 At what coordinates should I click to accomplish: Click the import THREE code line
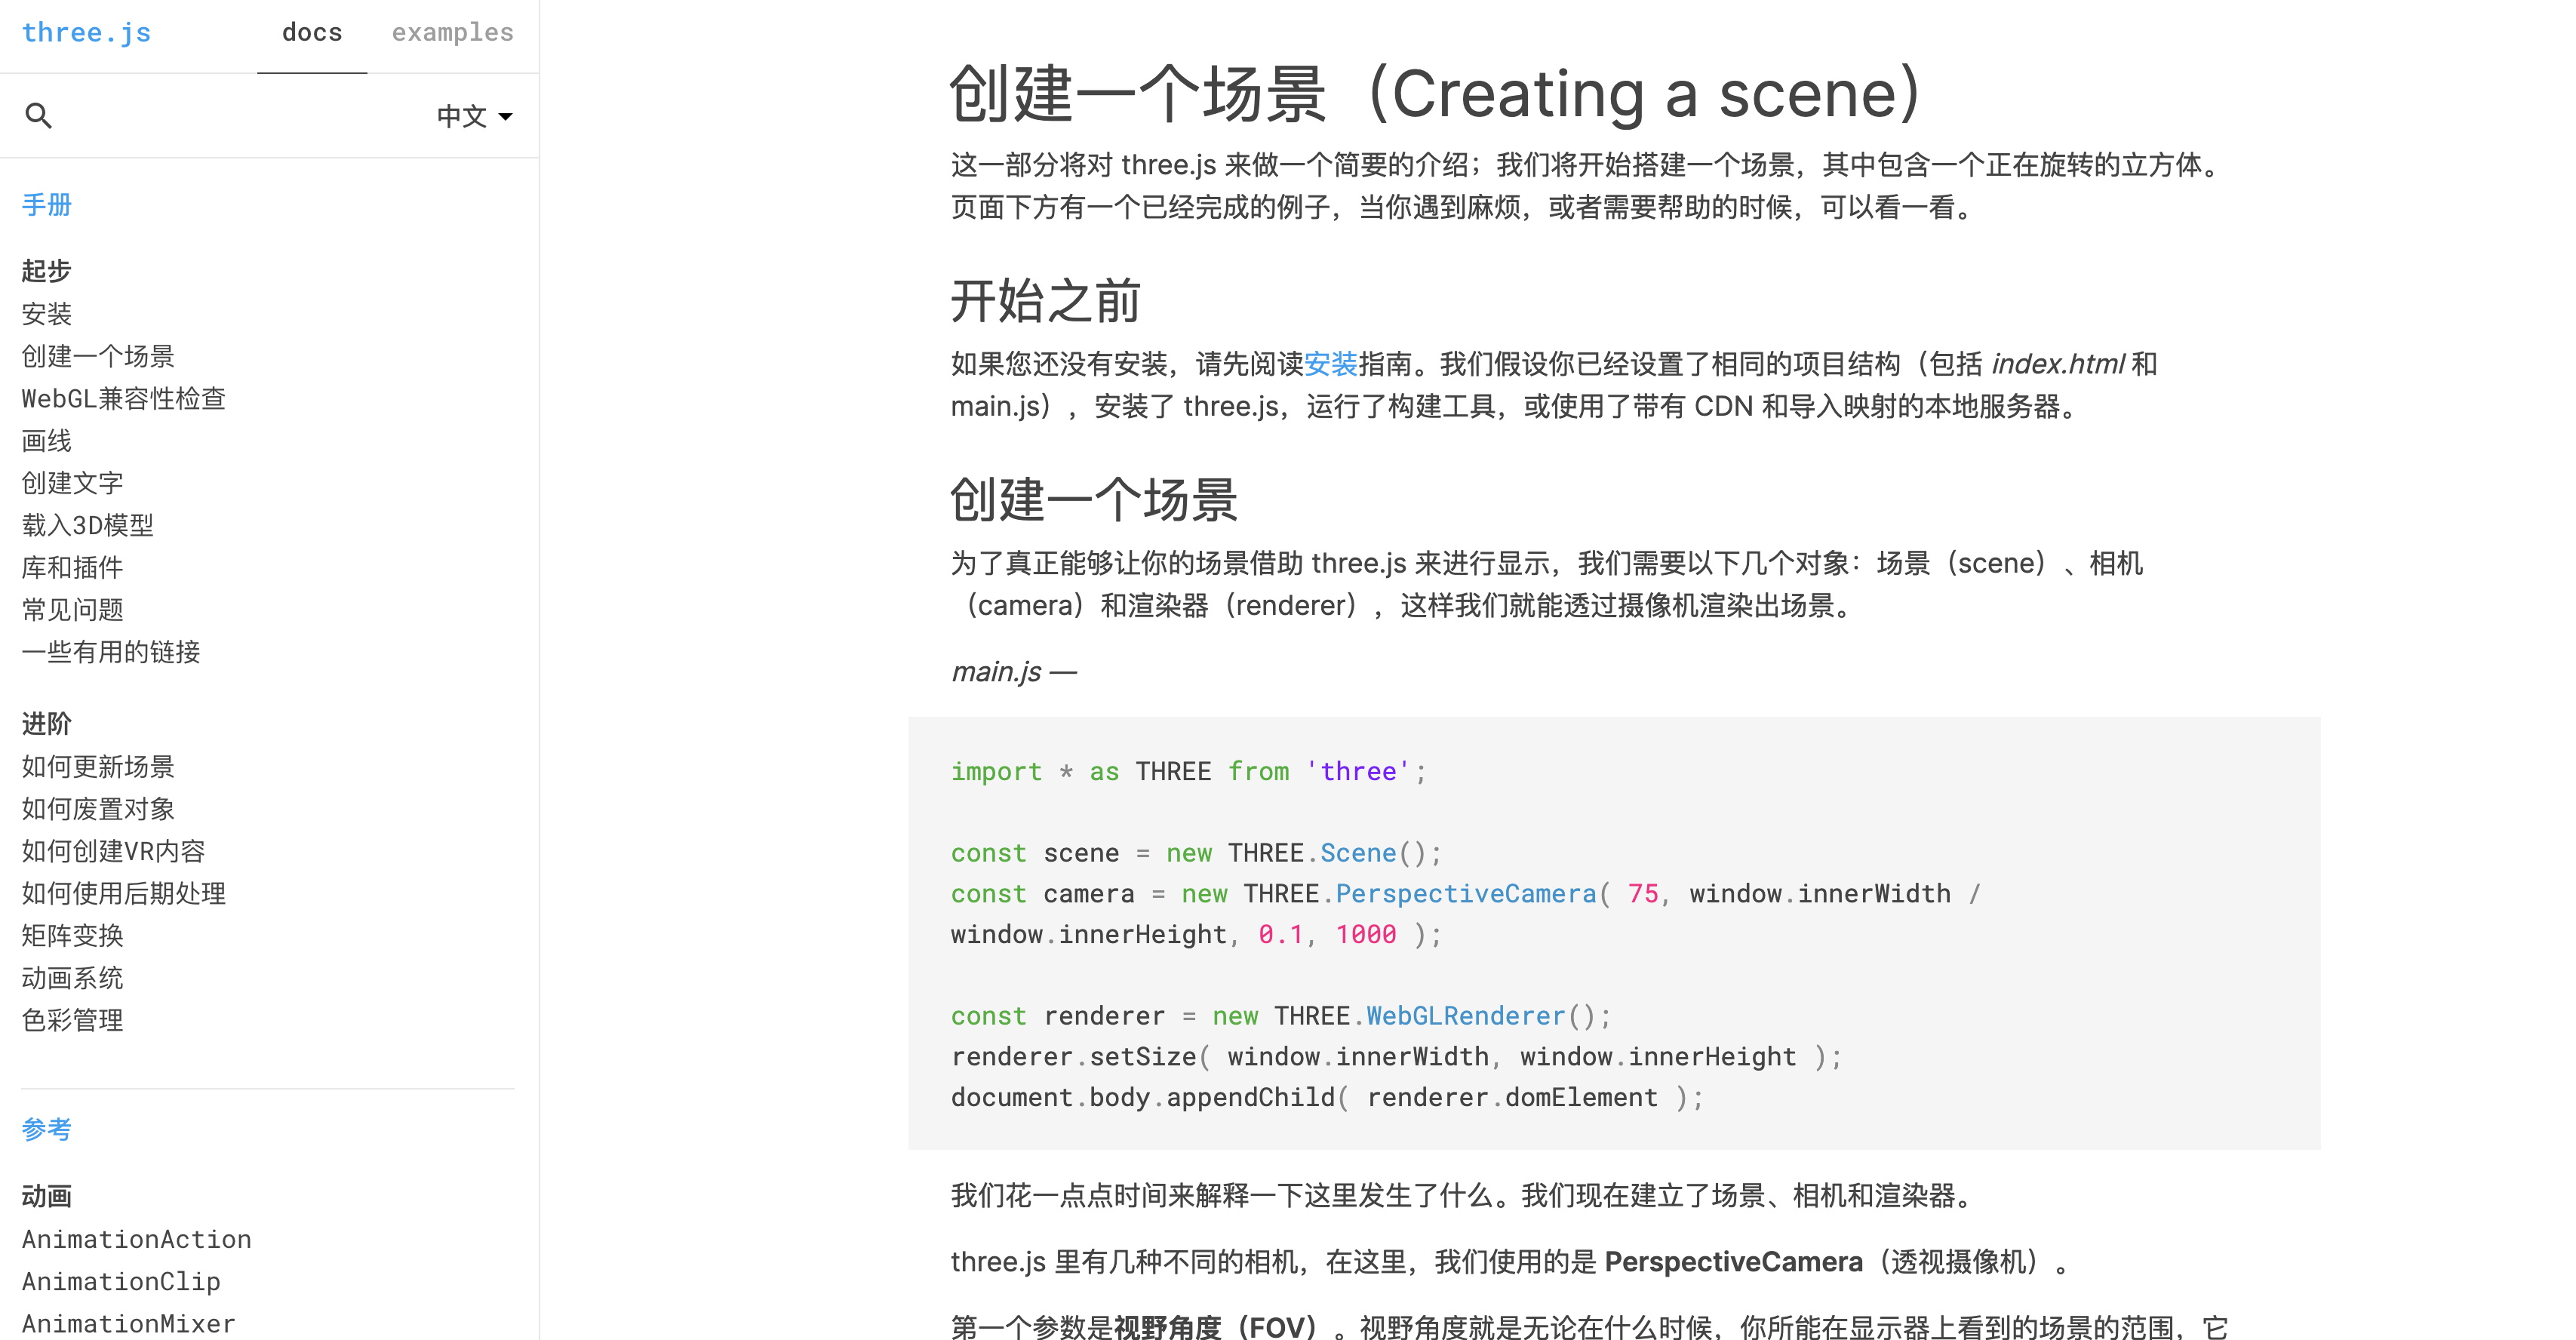(x=1189, y=771)
